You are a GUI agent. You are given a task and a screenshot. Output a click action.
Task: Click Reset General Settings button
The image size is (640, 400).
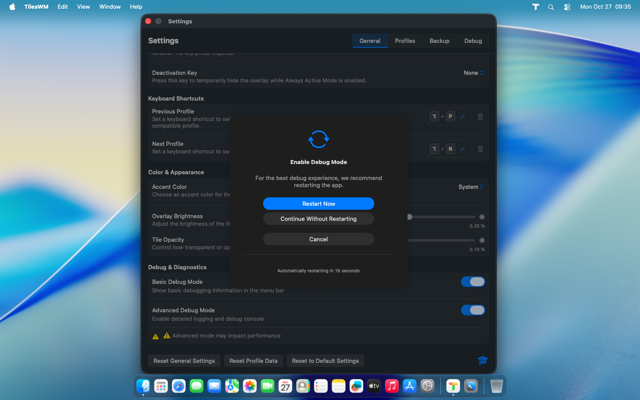point(184,361)
